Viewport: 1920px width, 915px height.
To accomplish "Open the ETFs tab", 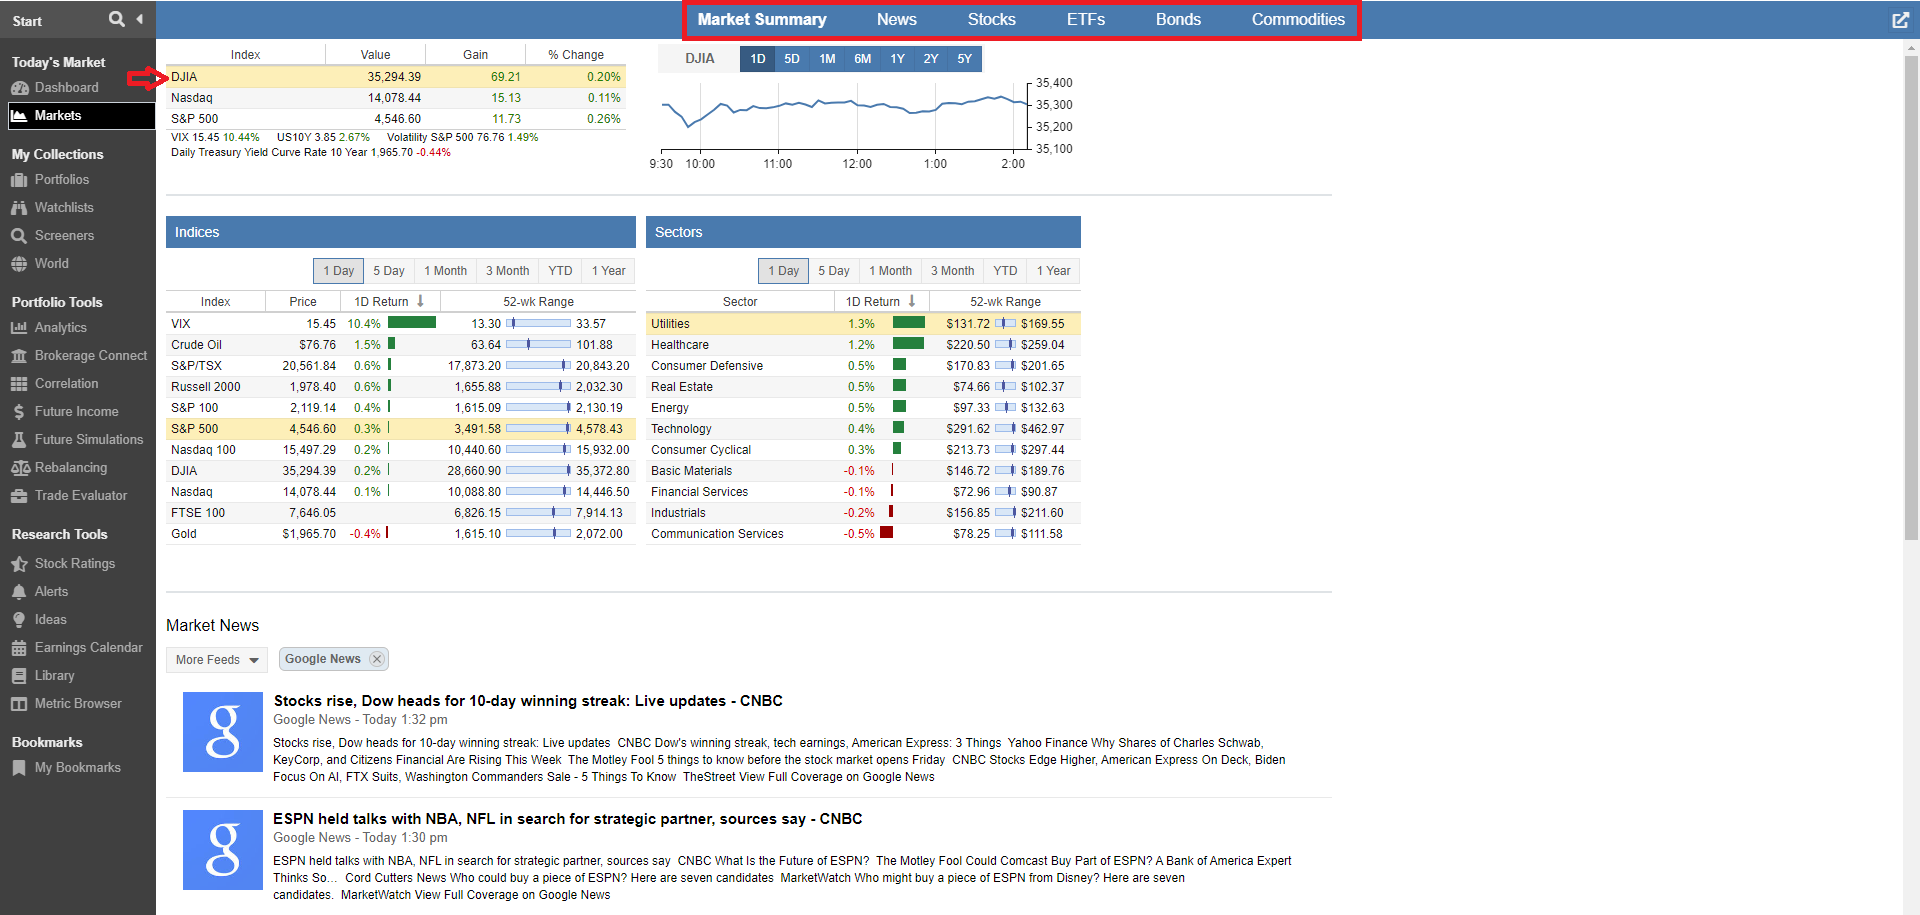I will (x=1086, y=19).
